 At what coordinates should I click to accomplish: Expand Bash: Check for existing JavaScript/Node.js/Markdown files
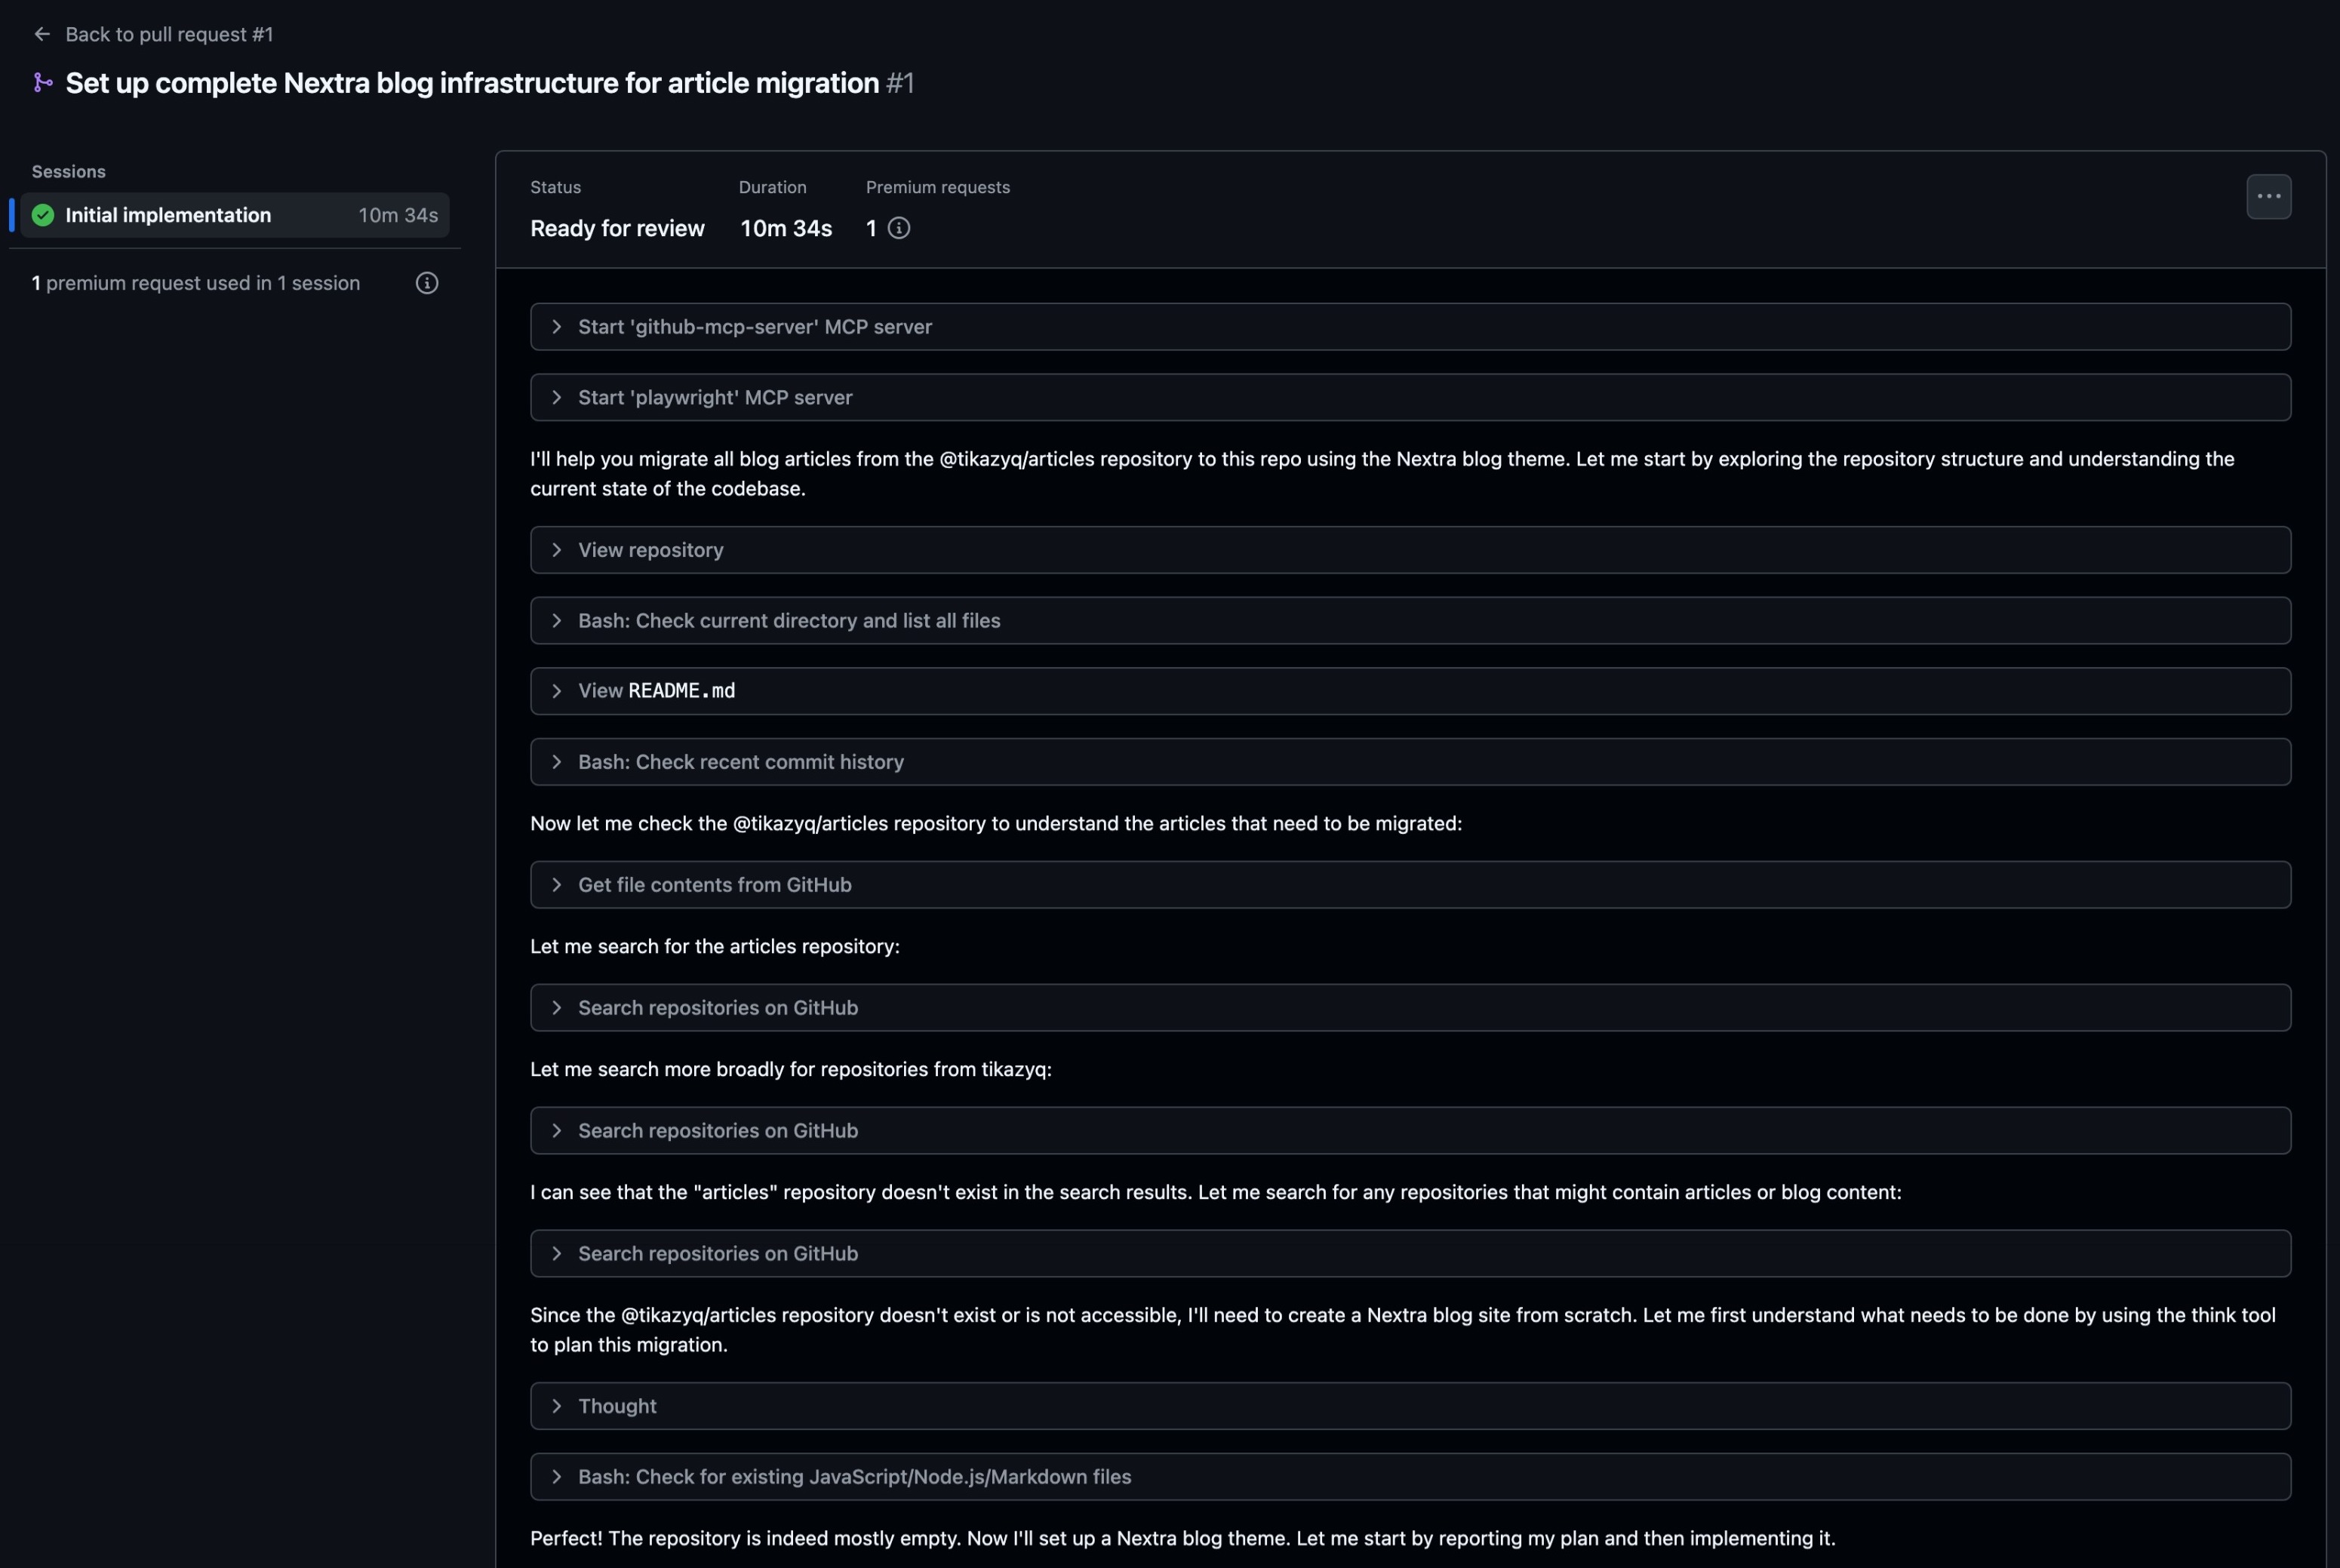1410,1477
